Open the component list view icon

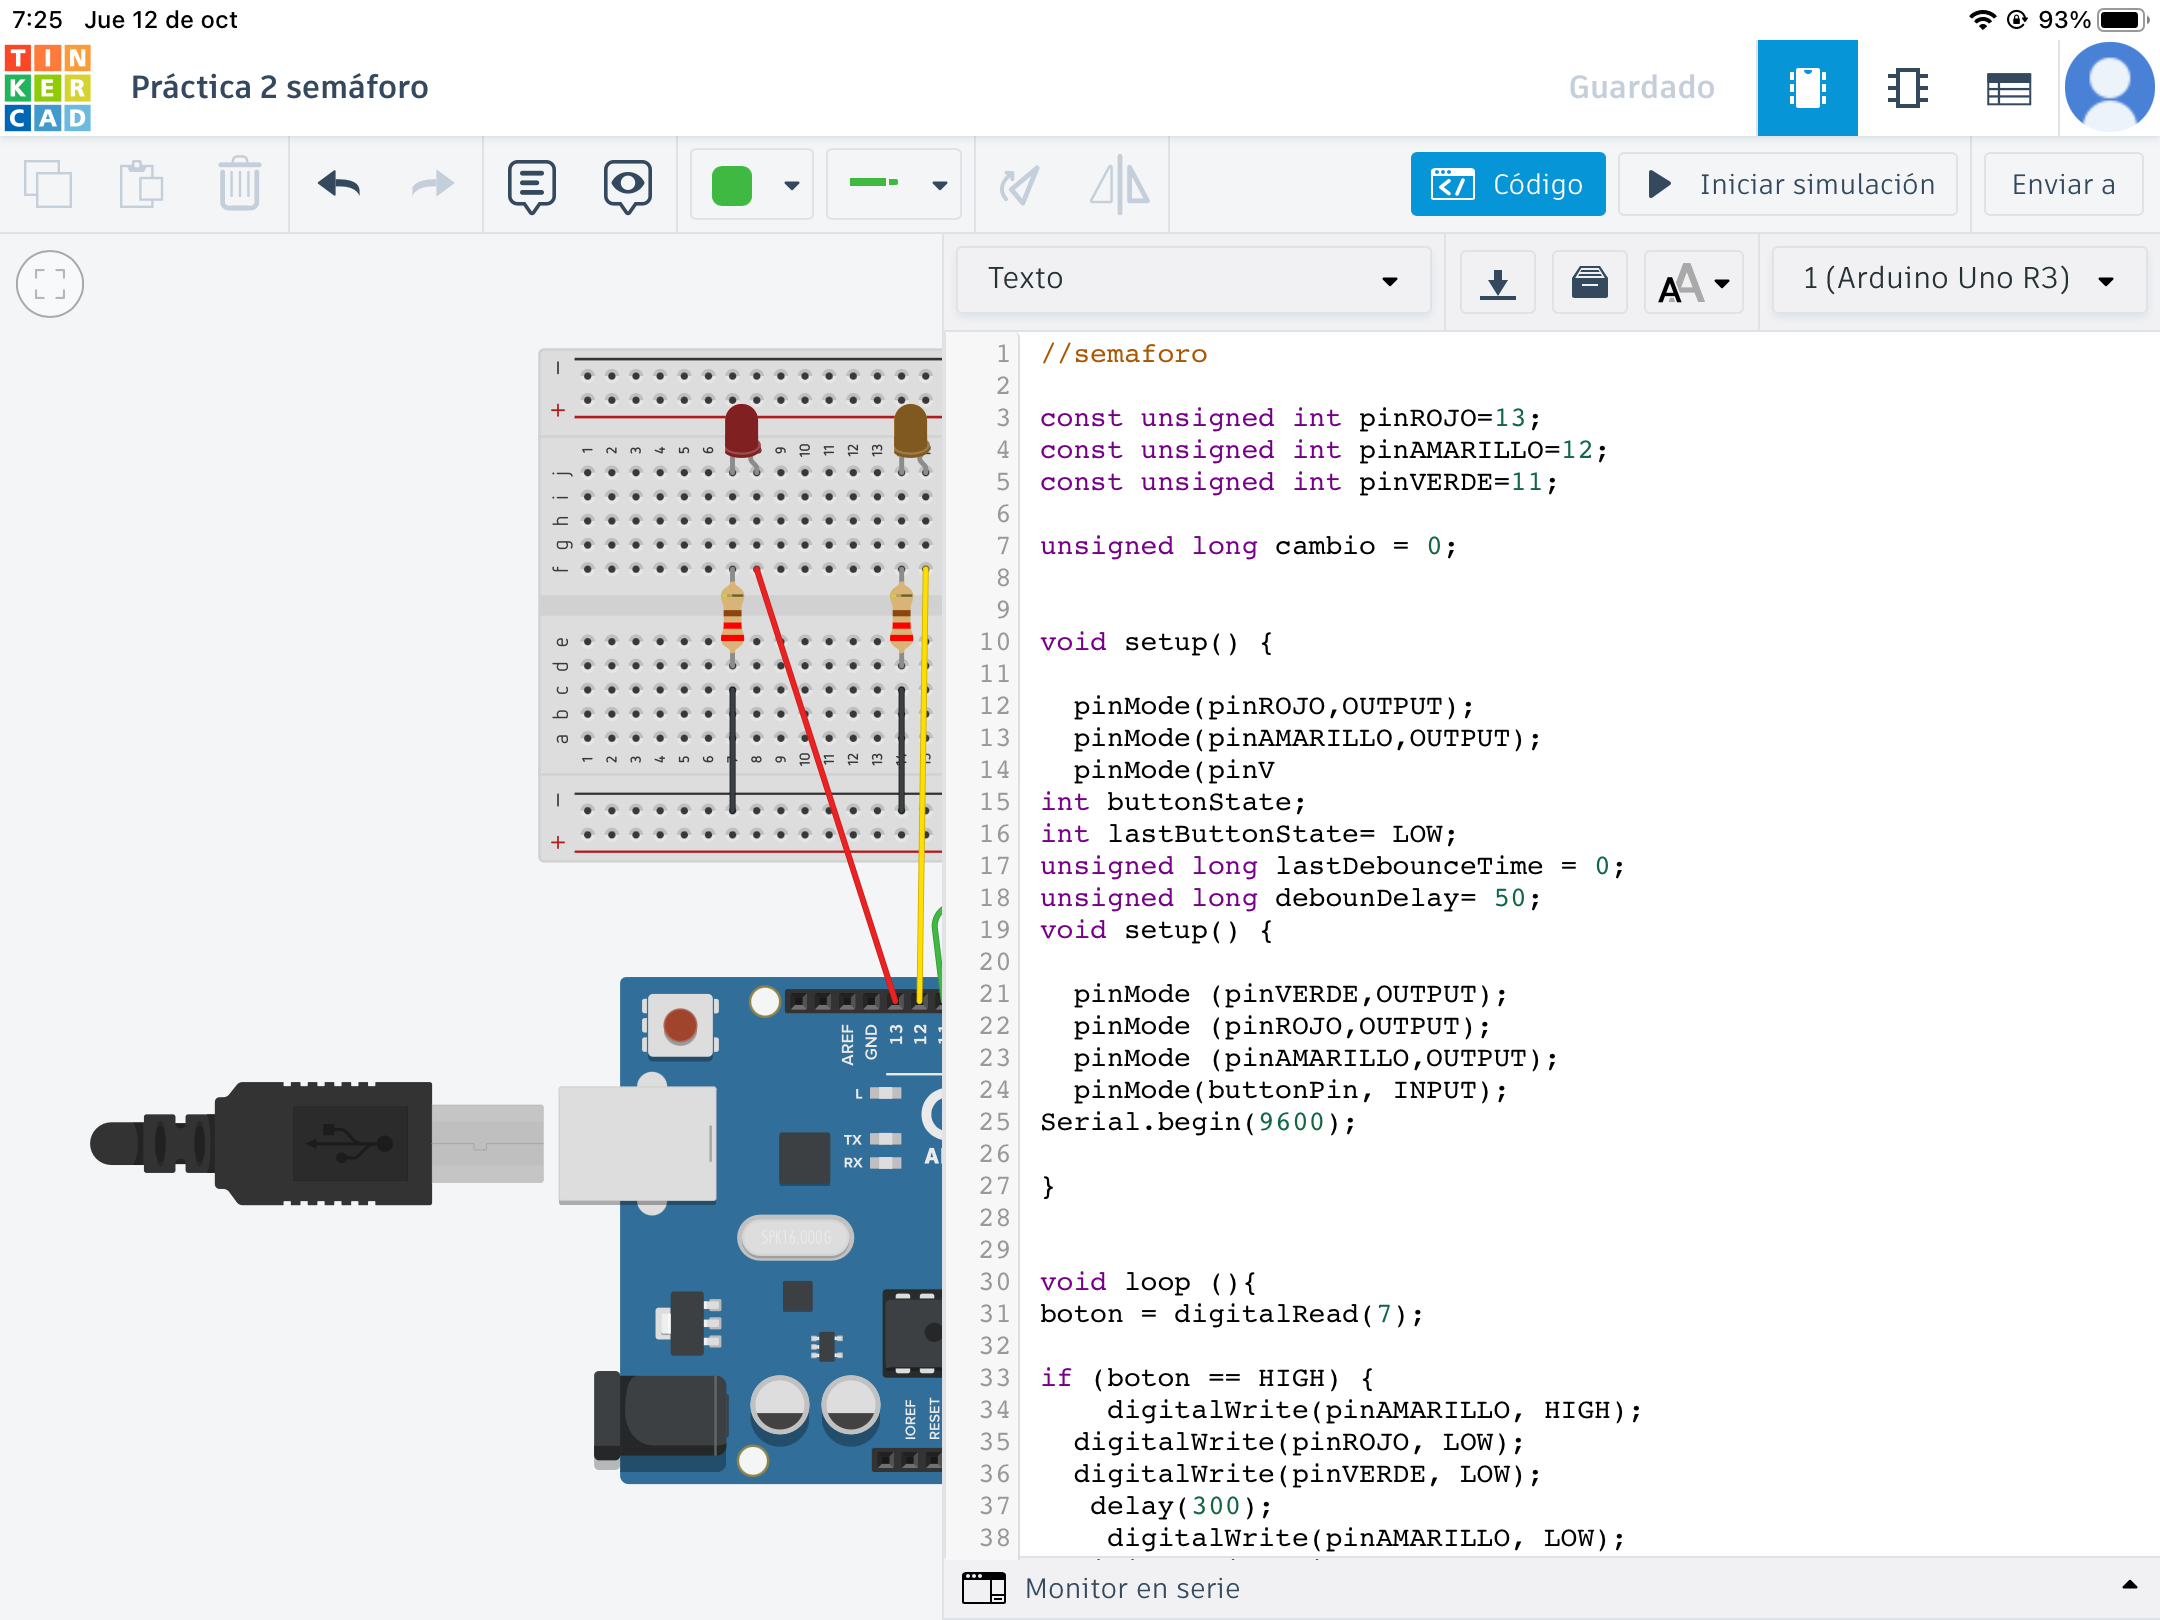(2008, 88)
